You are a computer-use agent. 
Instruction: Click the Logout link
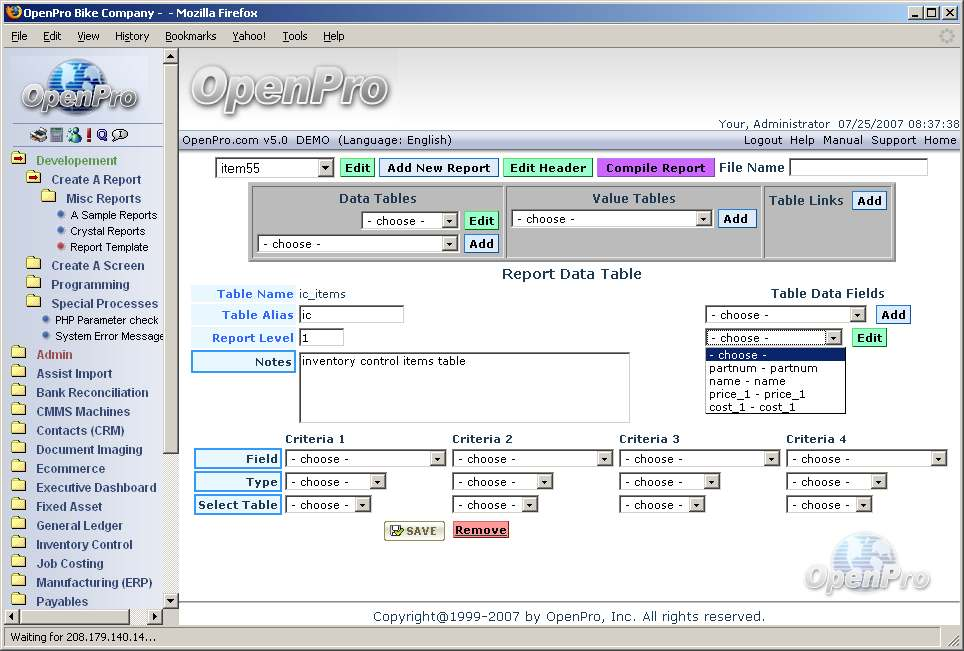coord(762,140)
